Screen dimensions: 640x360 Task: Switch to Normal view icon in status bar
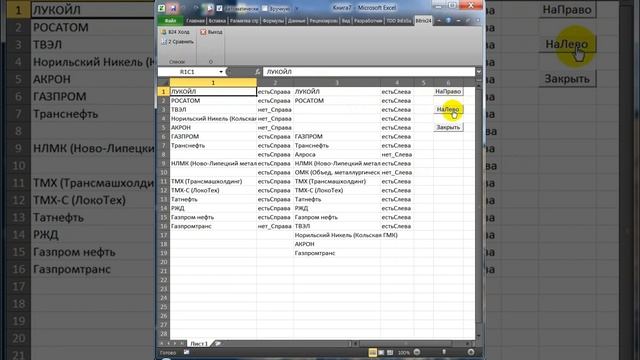(x=372, y=352)
